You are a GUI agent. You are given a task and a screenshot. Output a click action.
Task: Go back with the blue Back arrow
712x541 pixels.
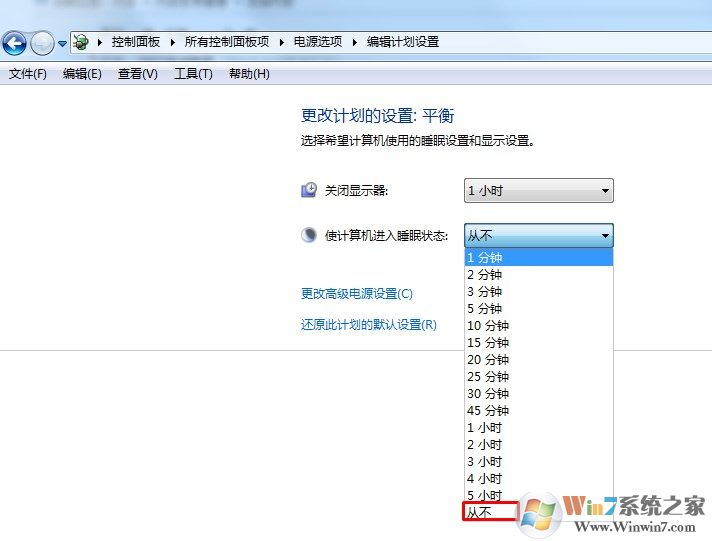tap(14, 44)
